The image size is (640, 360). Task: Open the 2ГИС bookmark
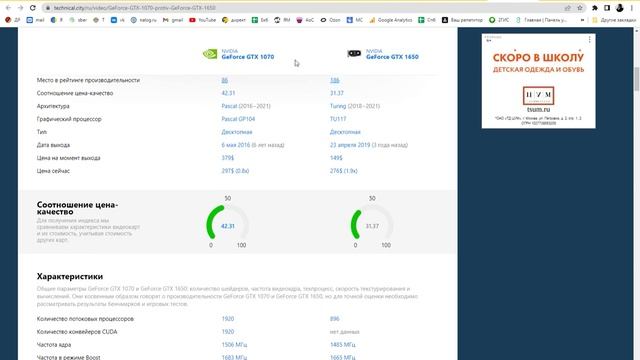point(499,20)
